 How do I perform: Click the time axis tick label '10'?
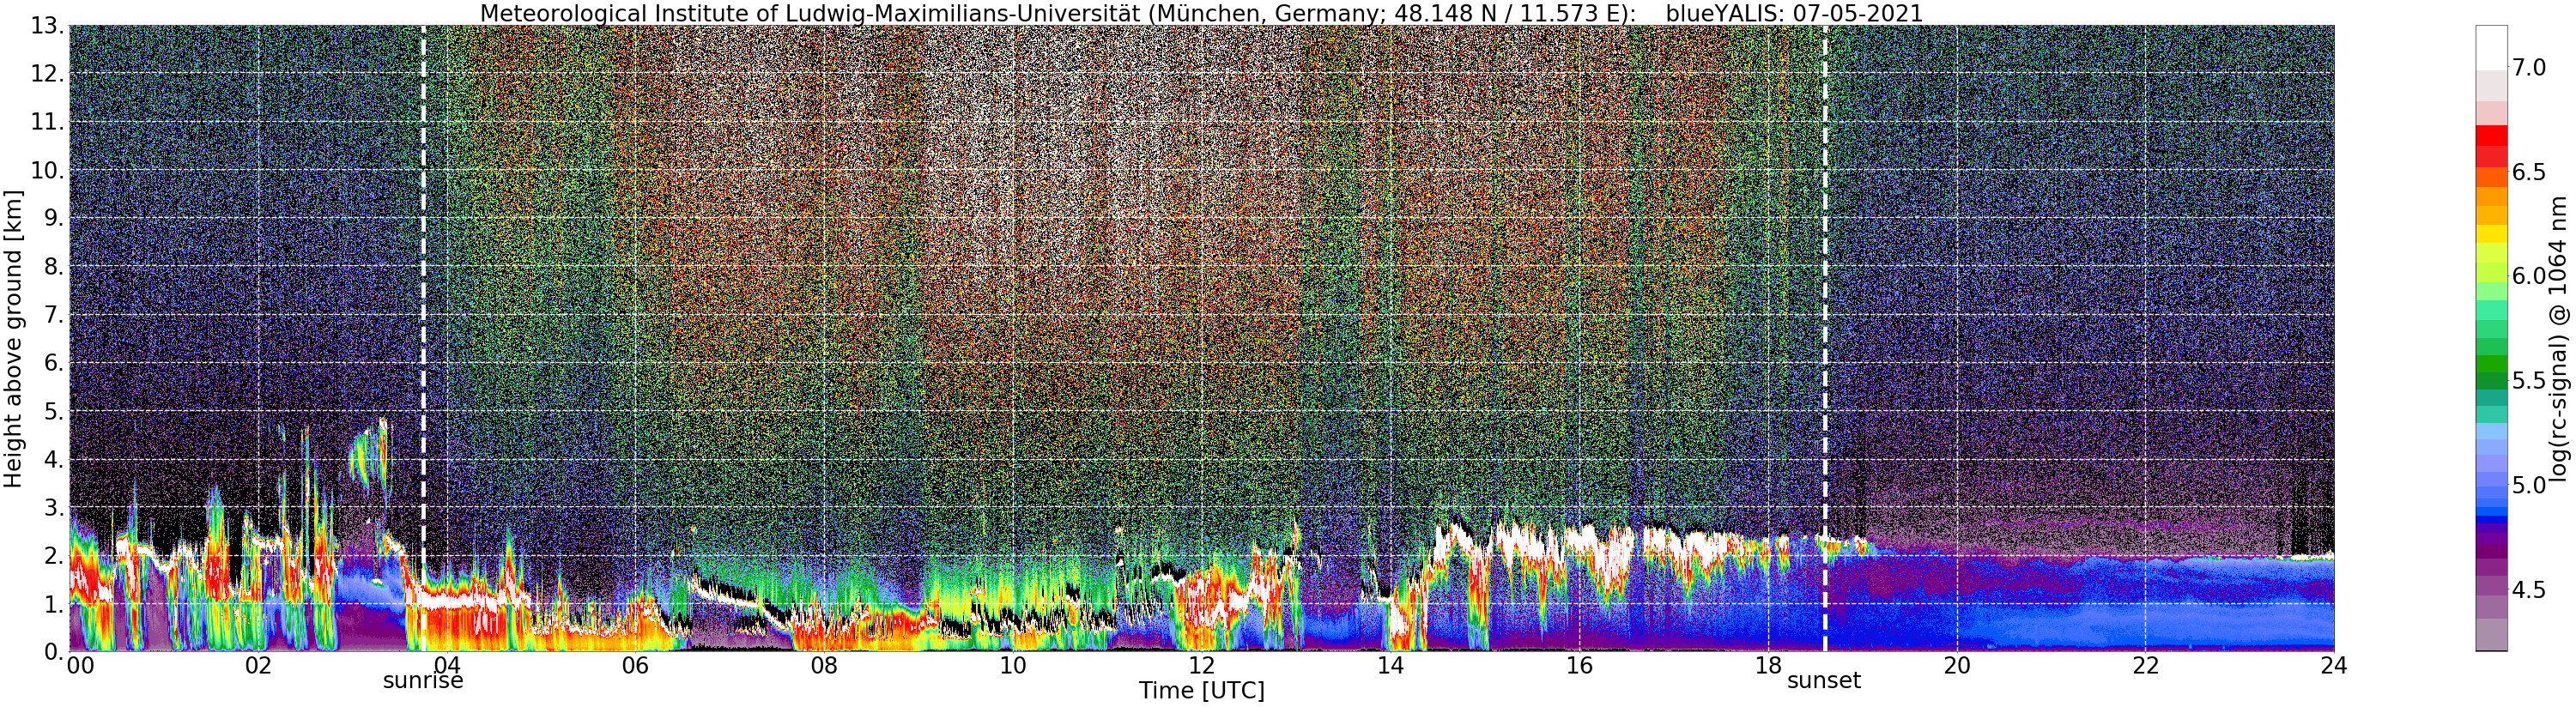pyautogui.click(x=1013, y=666)
